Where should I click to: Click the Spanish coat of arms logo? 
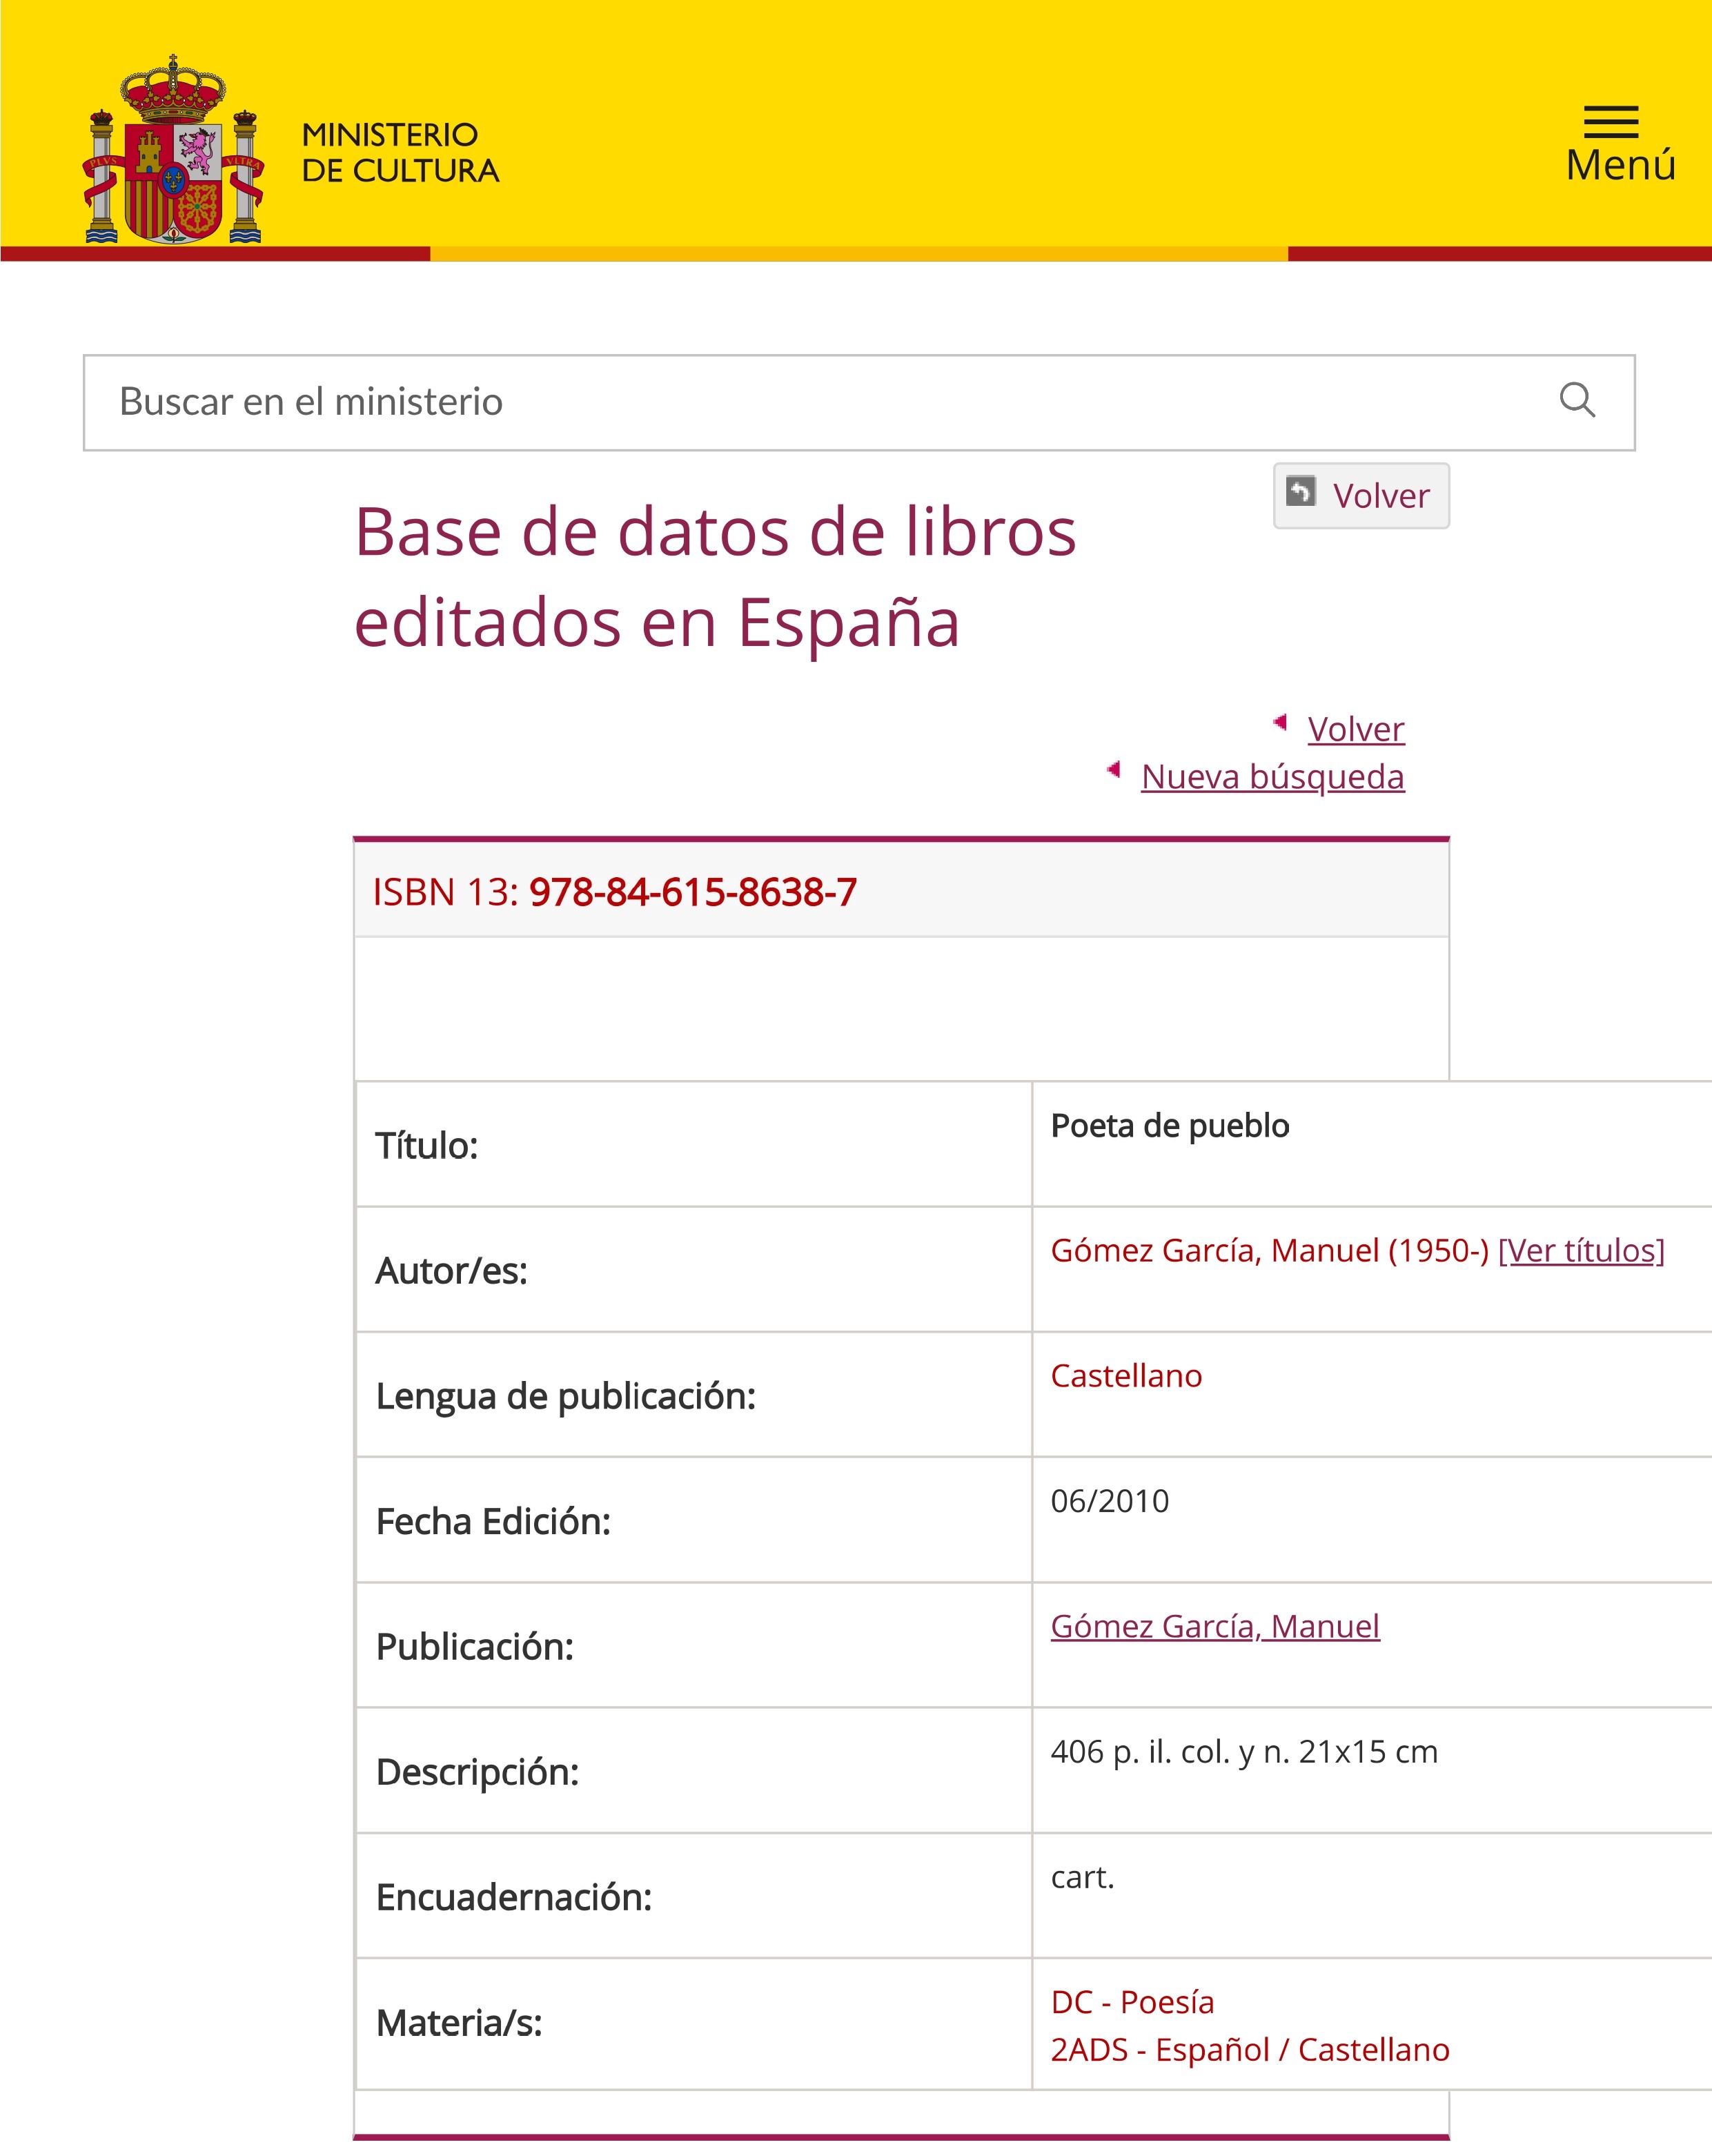(174, 150)
